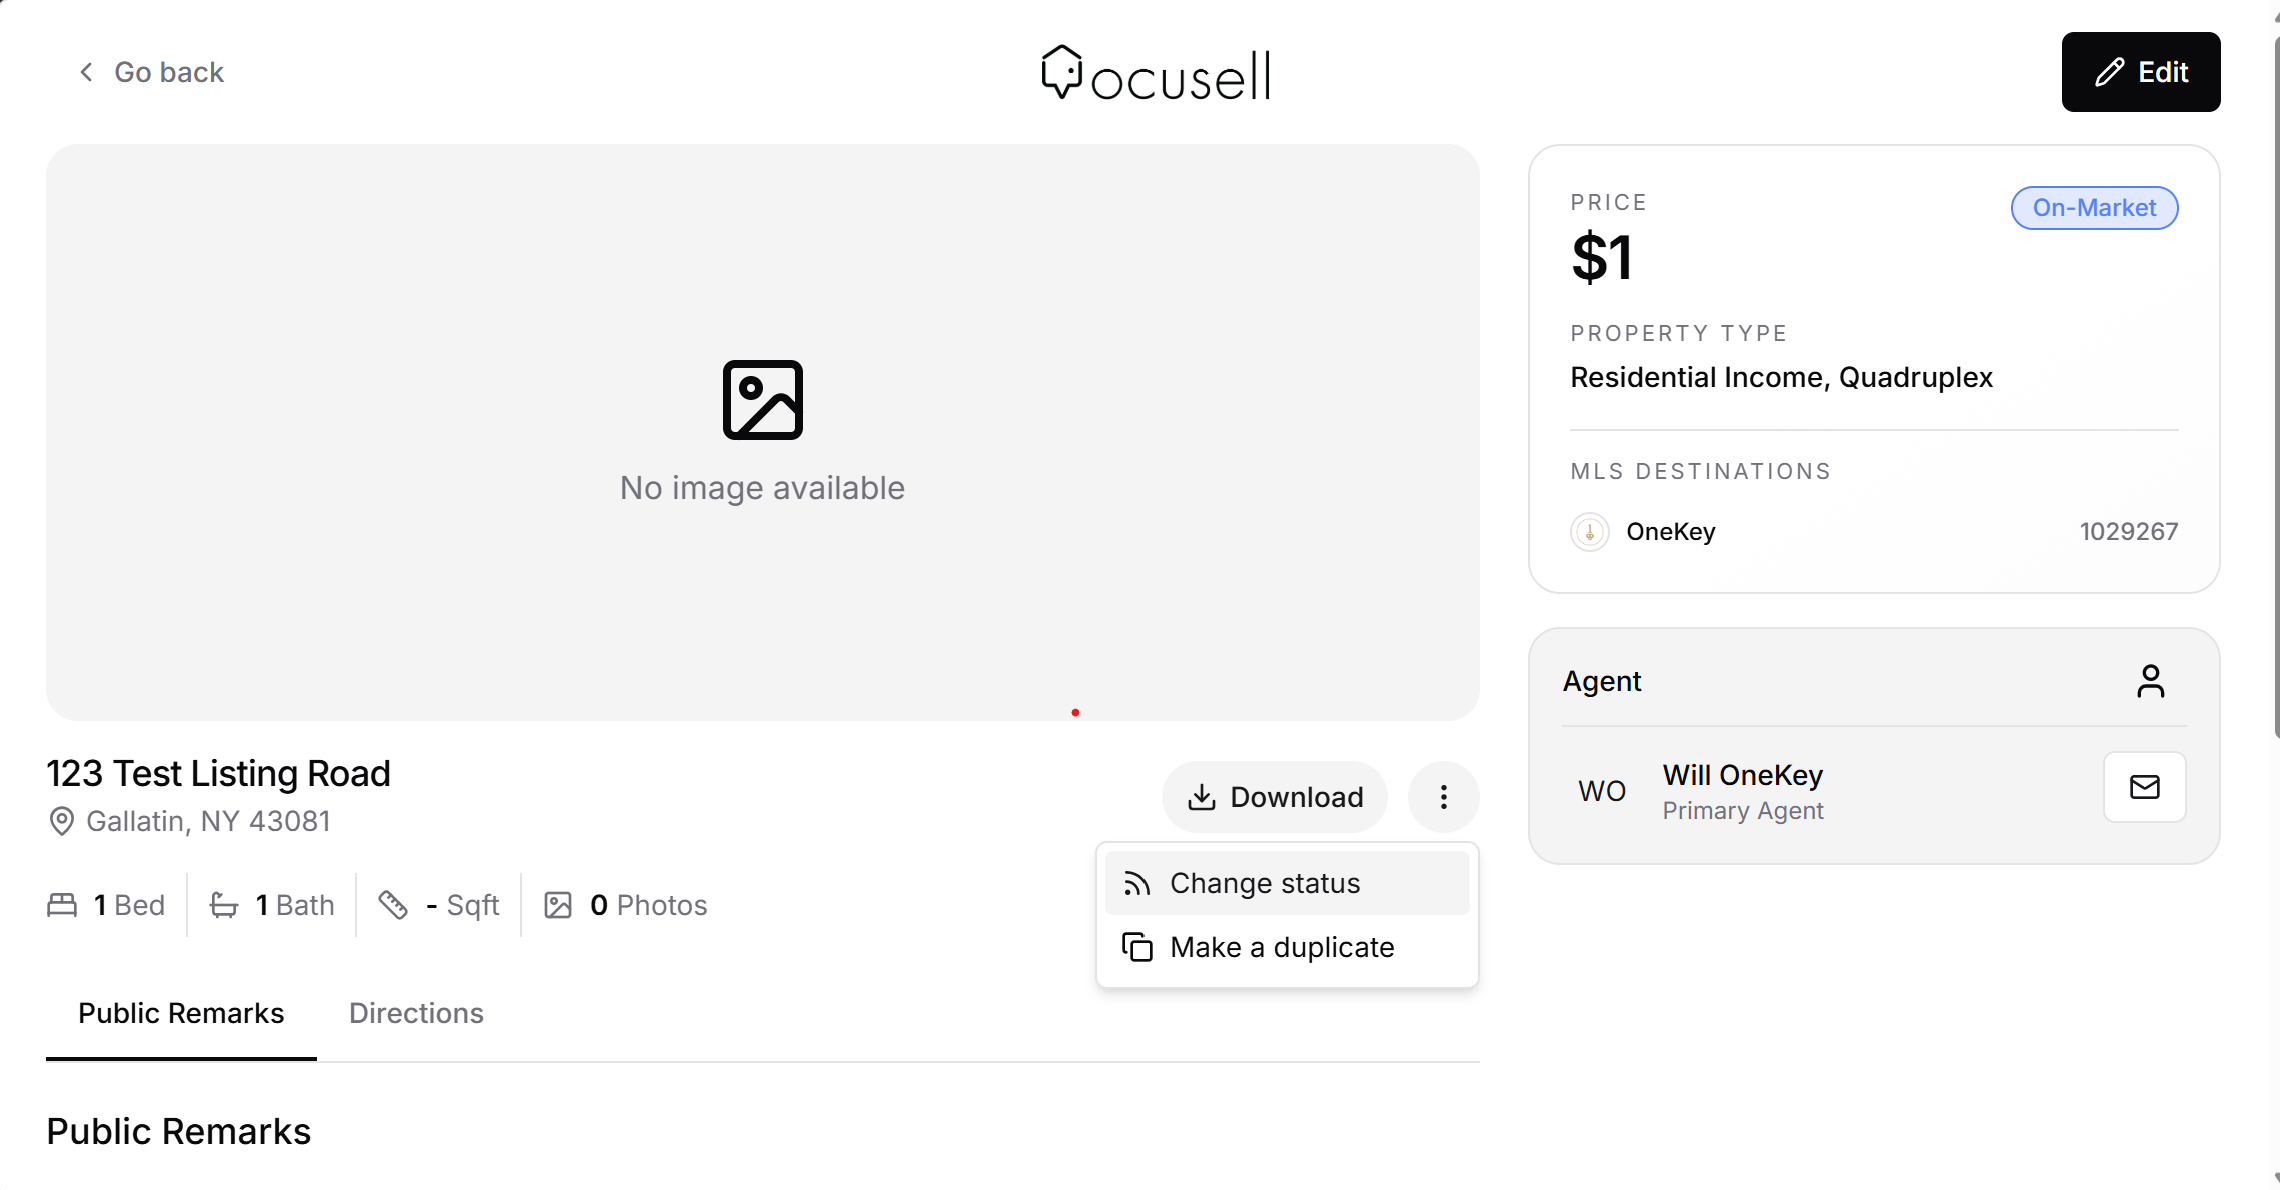Click the OneKey MLS logo icon

coord(1589,532)
